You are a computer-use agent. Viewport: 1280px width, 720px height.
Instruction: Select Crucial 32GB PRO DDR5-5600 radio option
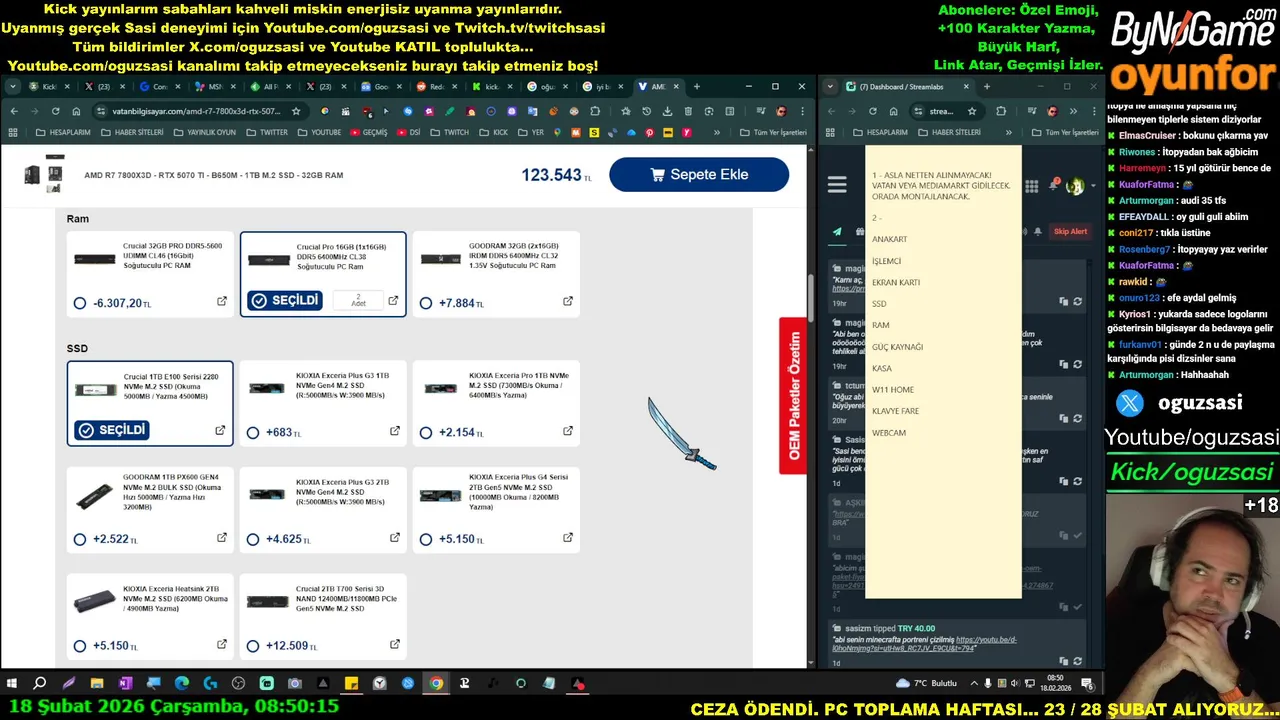click(80, 303)
